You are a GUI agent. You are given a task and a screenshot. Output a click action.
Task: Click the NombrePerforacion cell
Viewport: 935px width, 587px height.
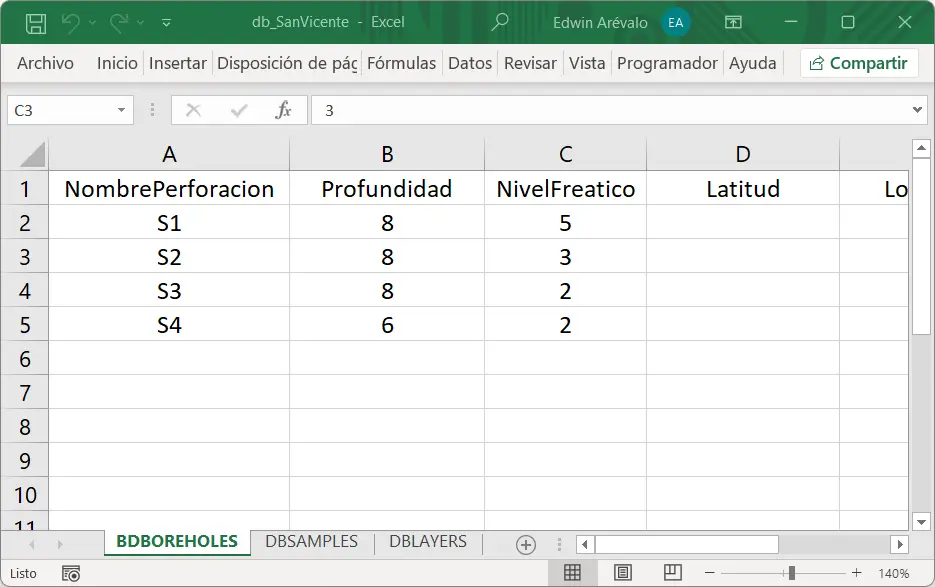(169, 189)
